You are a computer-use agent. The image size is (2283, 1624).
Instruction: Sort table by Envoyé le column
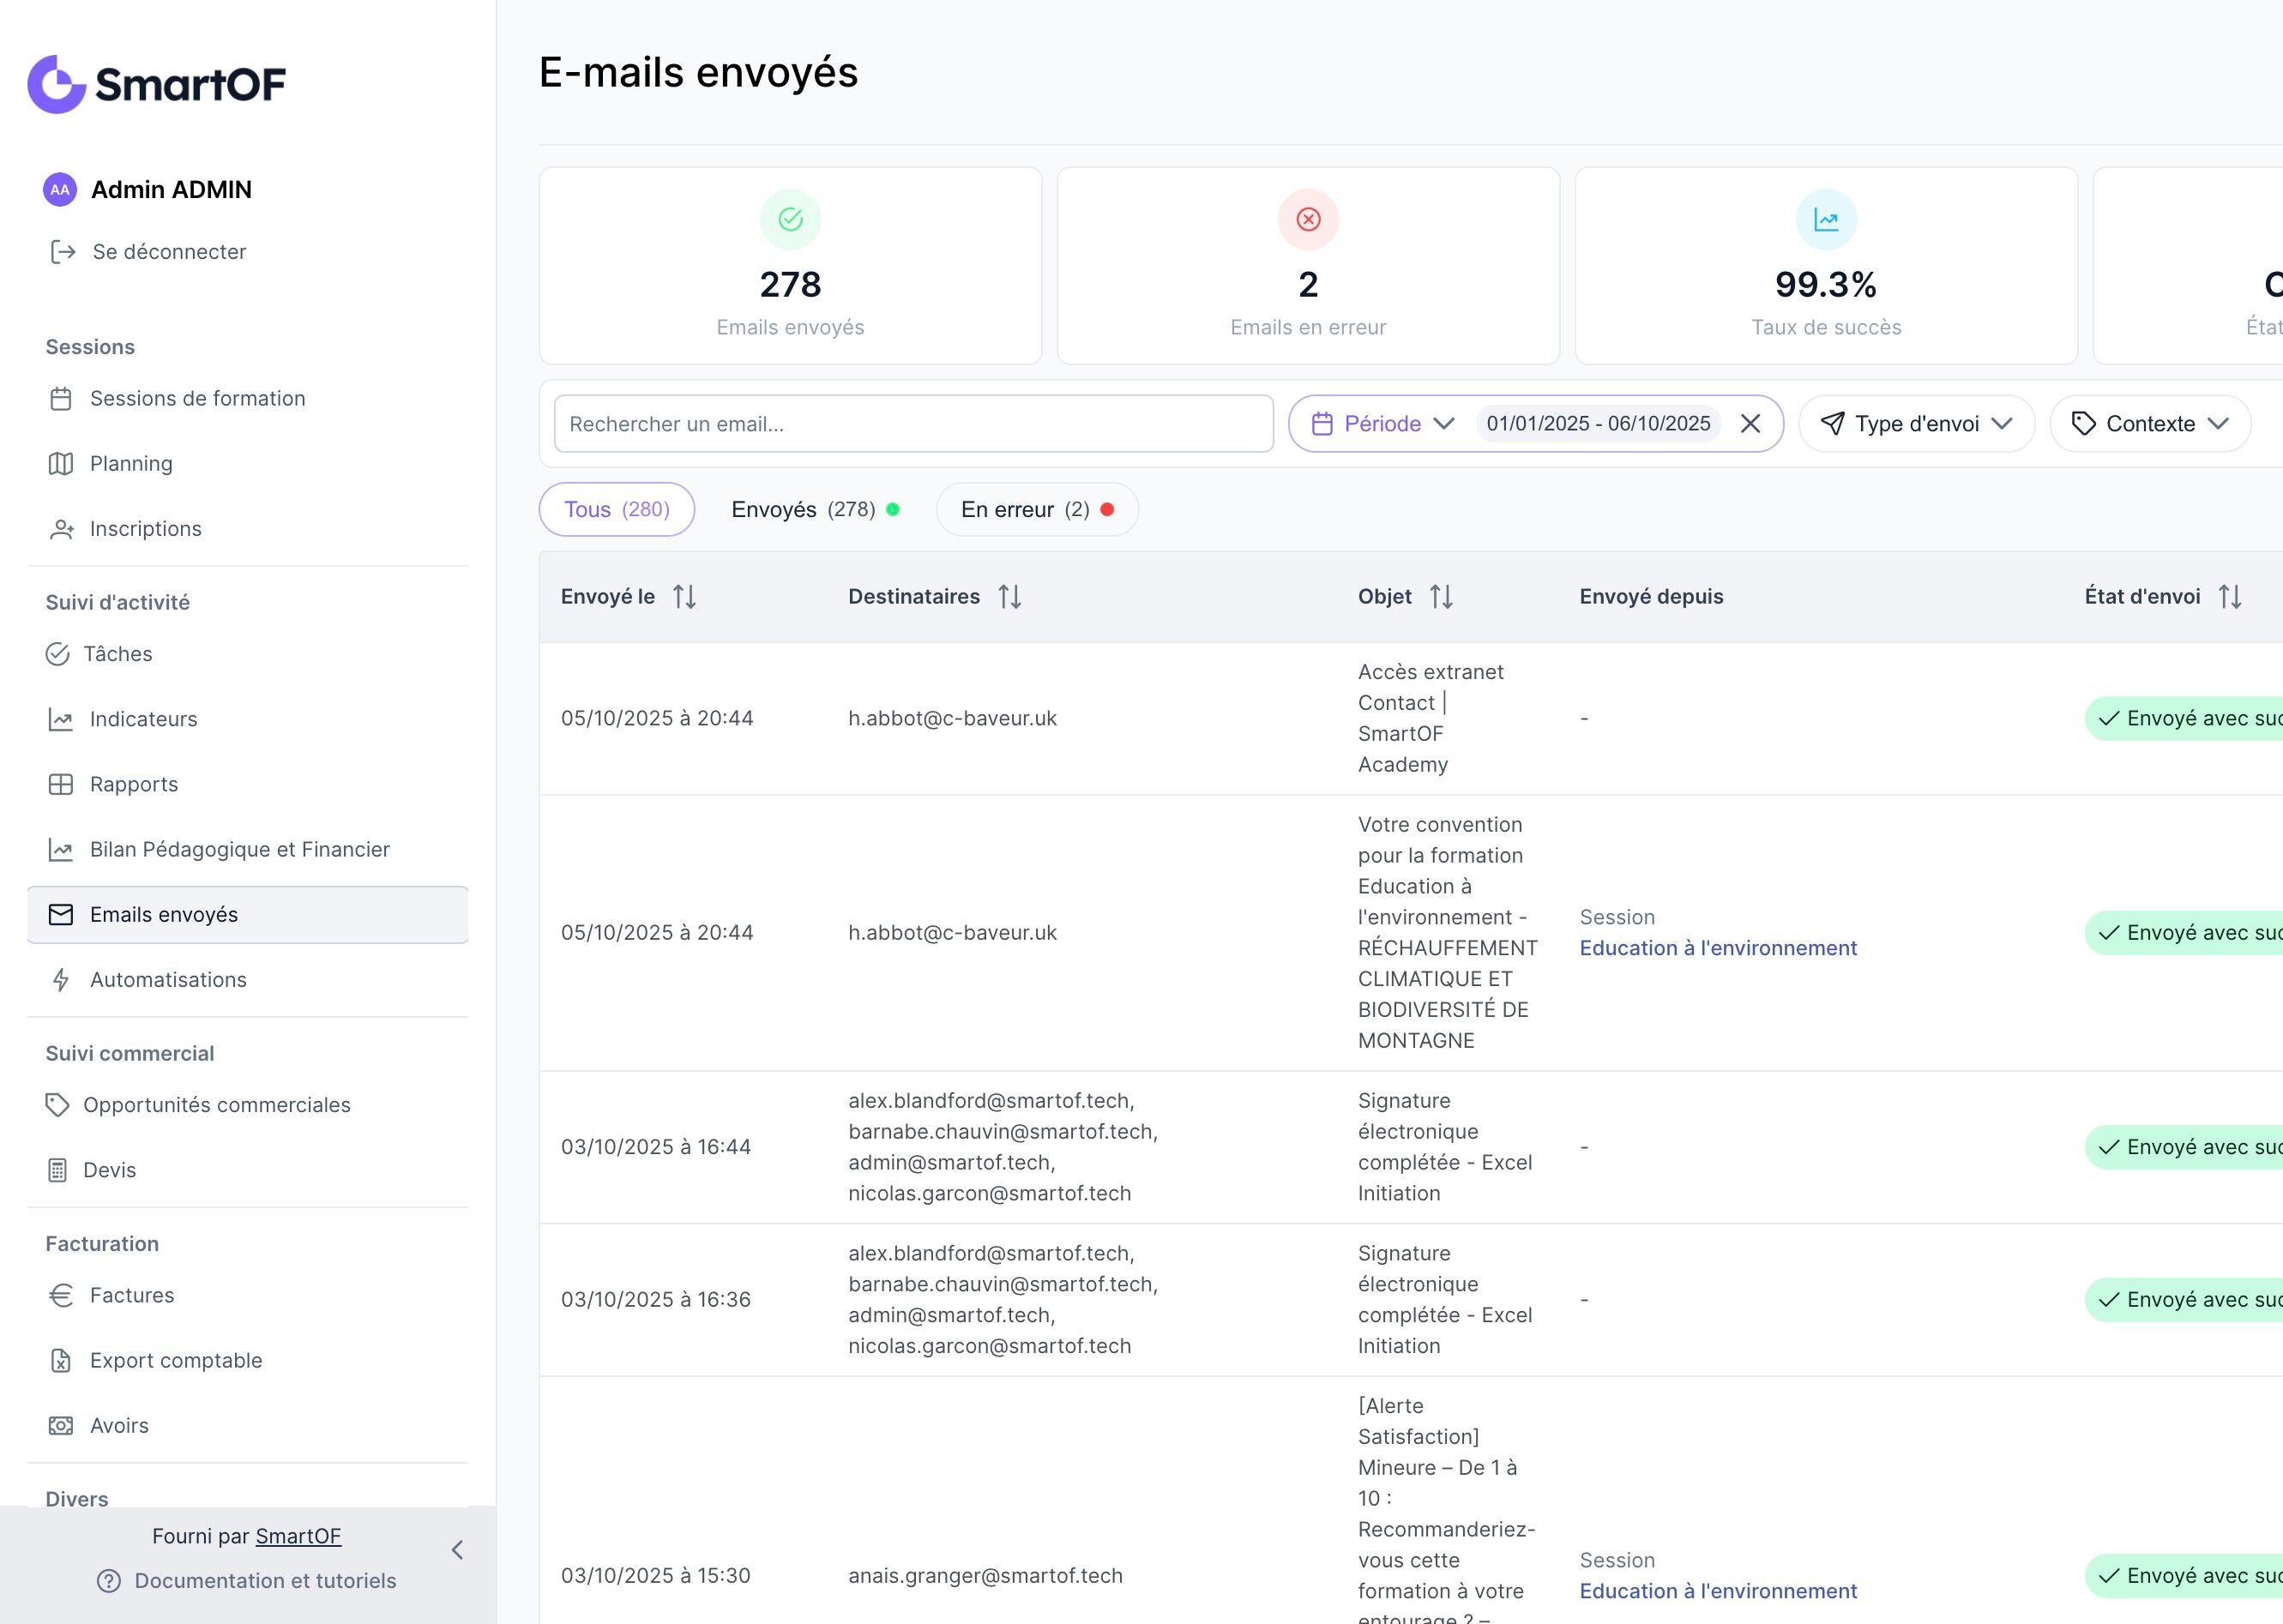684,597
